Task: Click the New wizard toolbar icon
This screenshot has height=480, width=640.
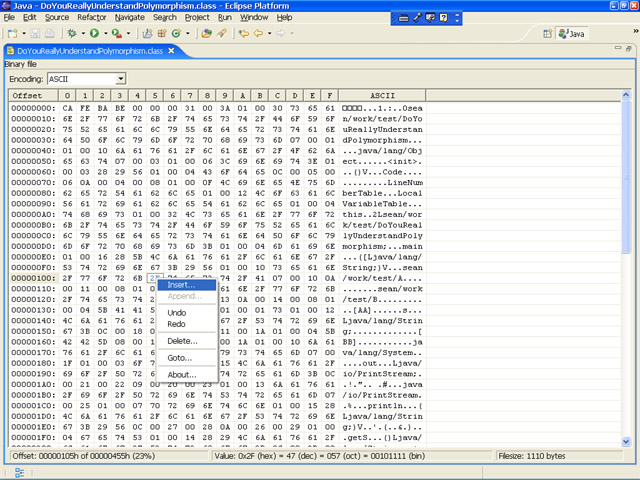Action: click(x=13, y=33)
